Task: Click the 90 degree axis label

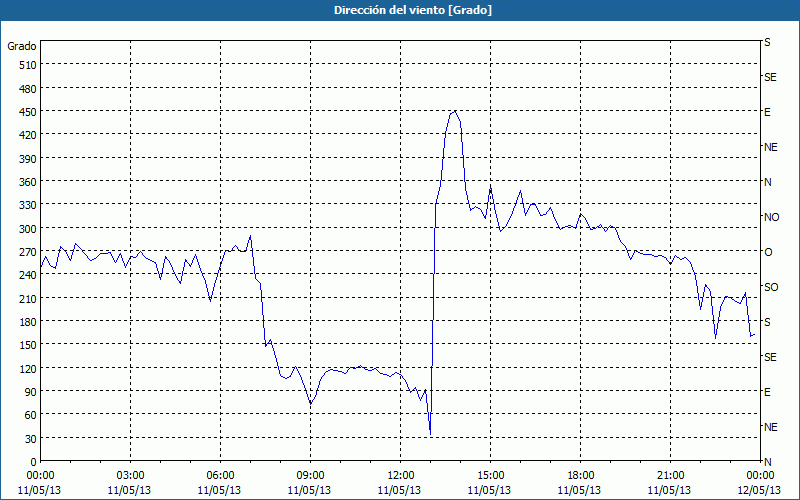Action: click(31, 392)
